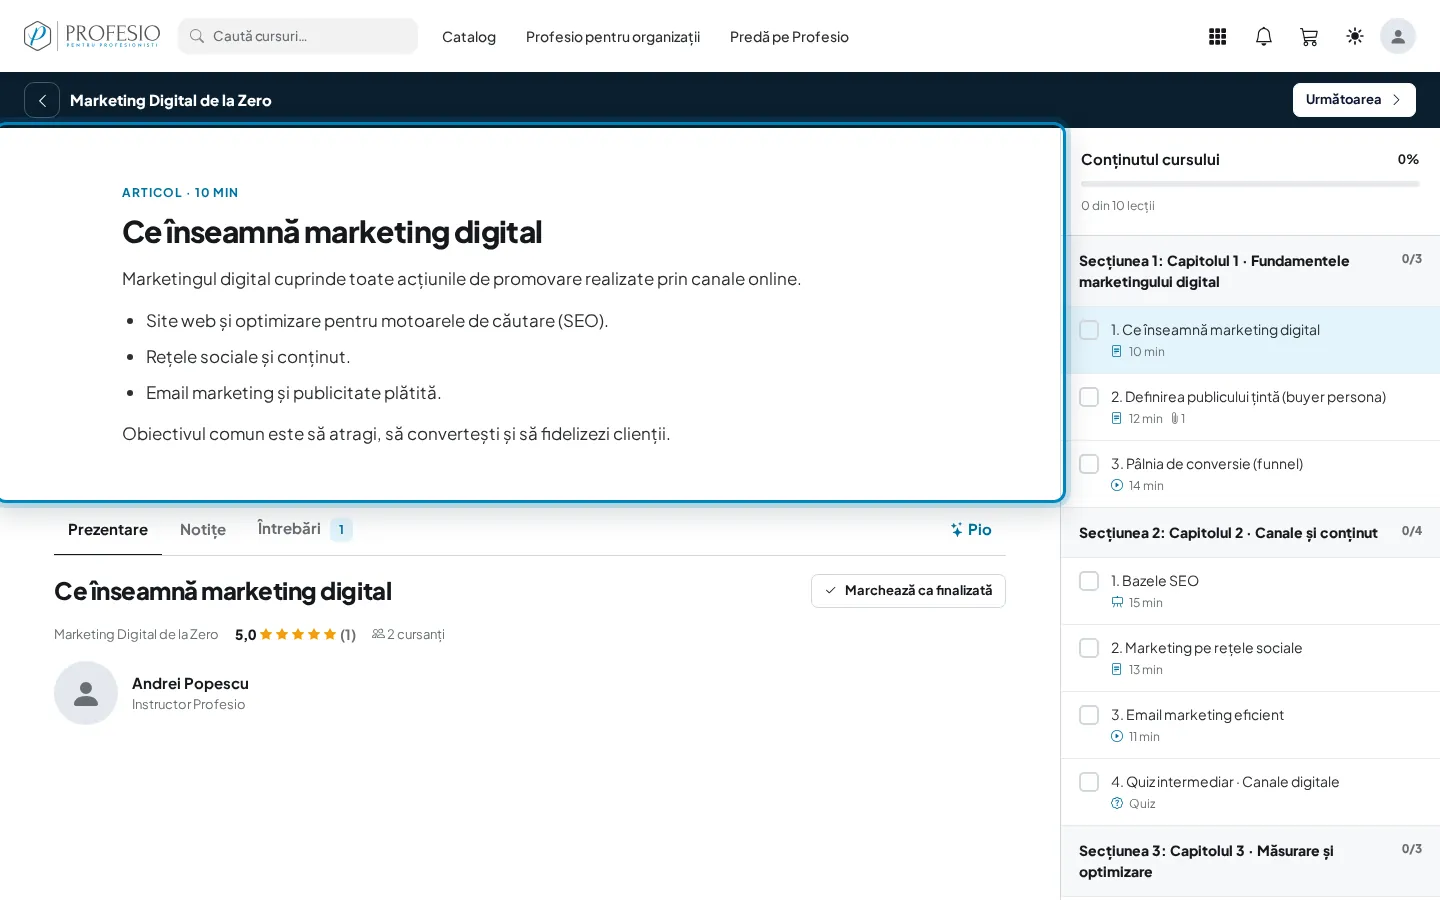Open the user profile avatar menu
Screen dimensions: 1440x900
pos(1398,37)
